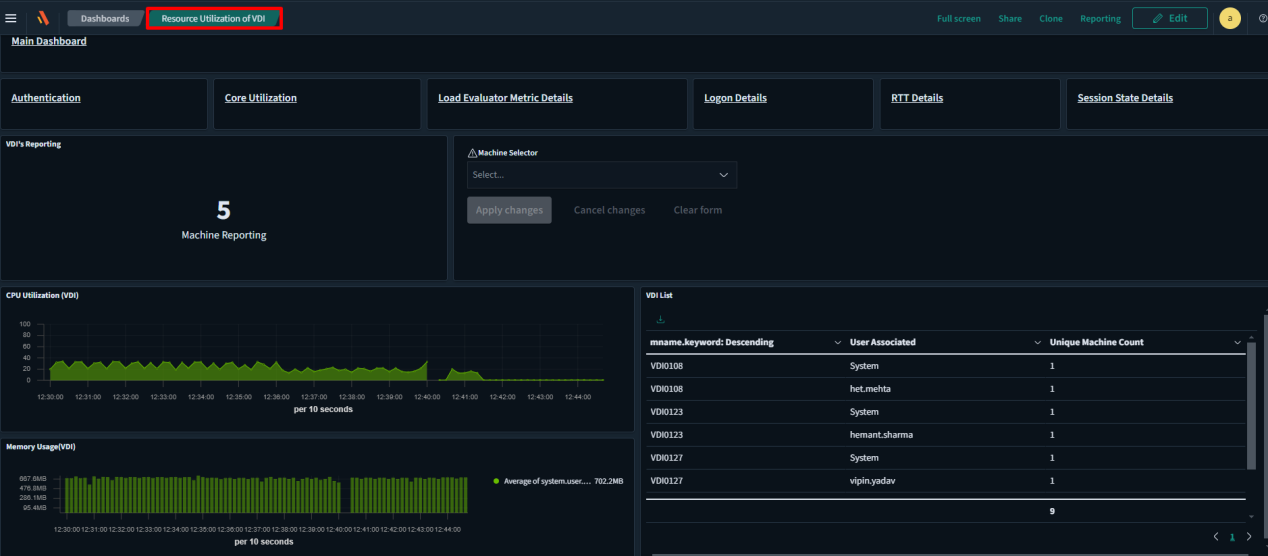1268x556 pixels.
Task: Go to Dashboards breadcrumb
Action: click(104, 18)
